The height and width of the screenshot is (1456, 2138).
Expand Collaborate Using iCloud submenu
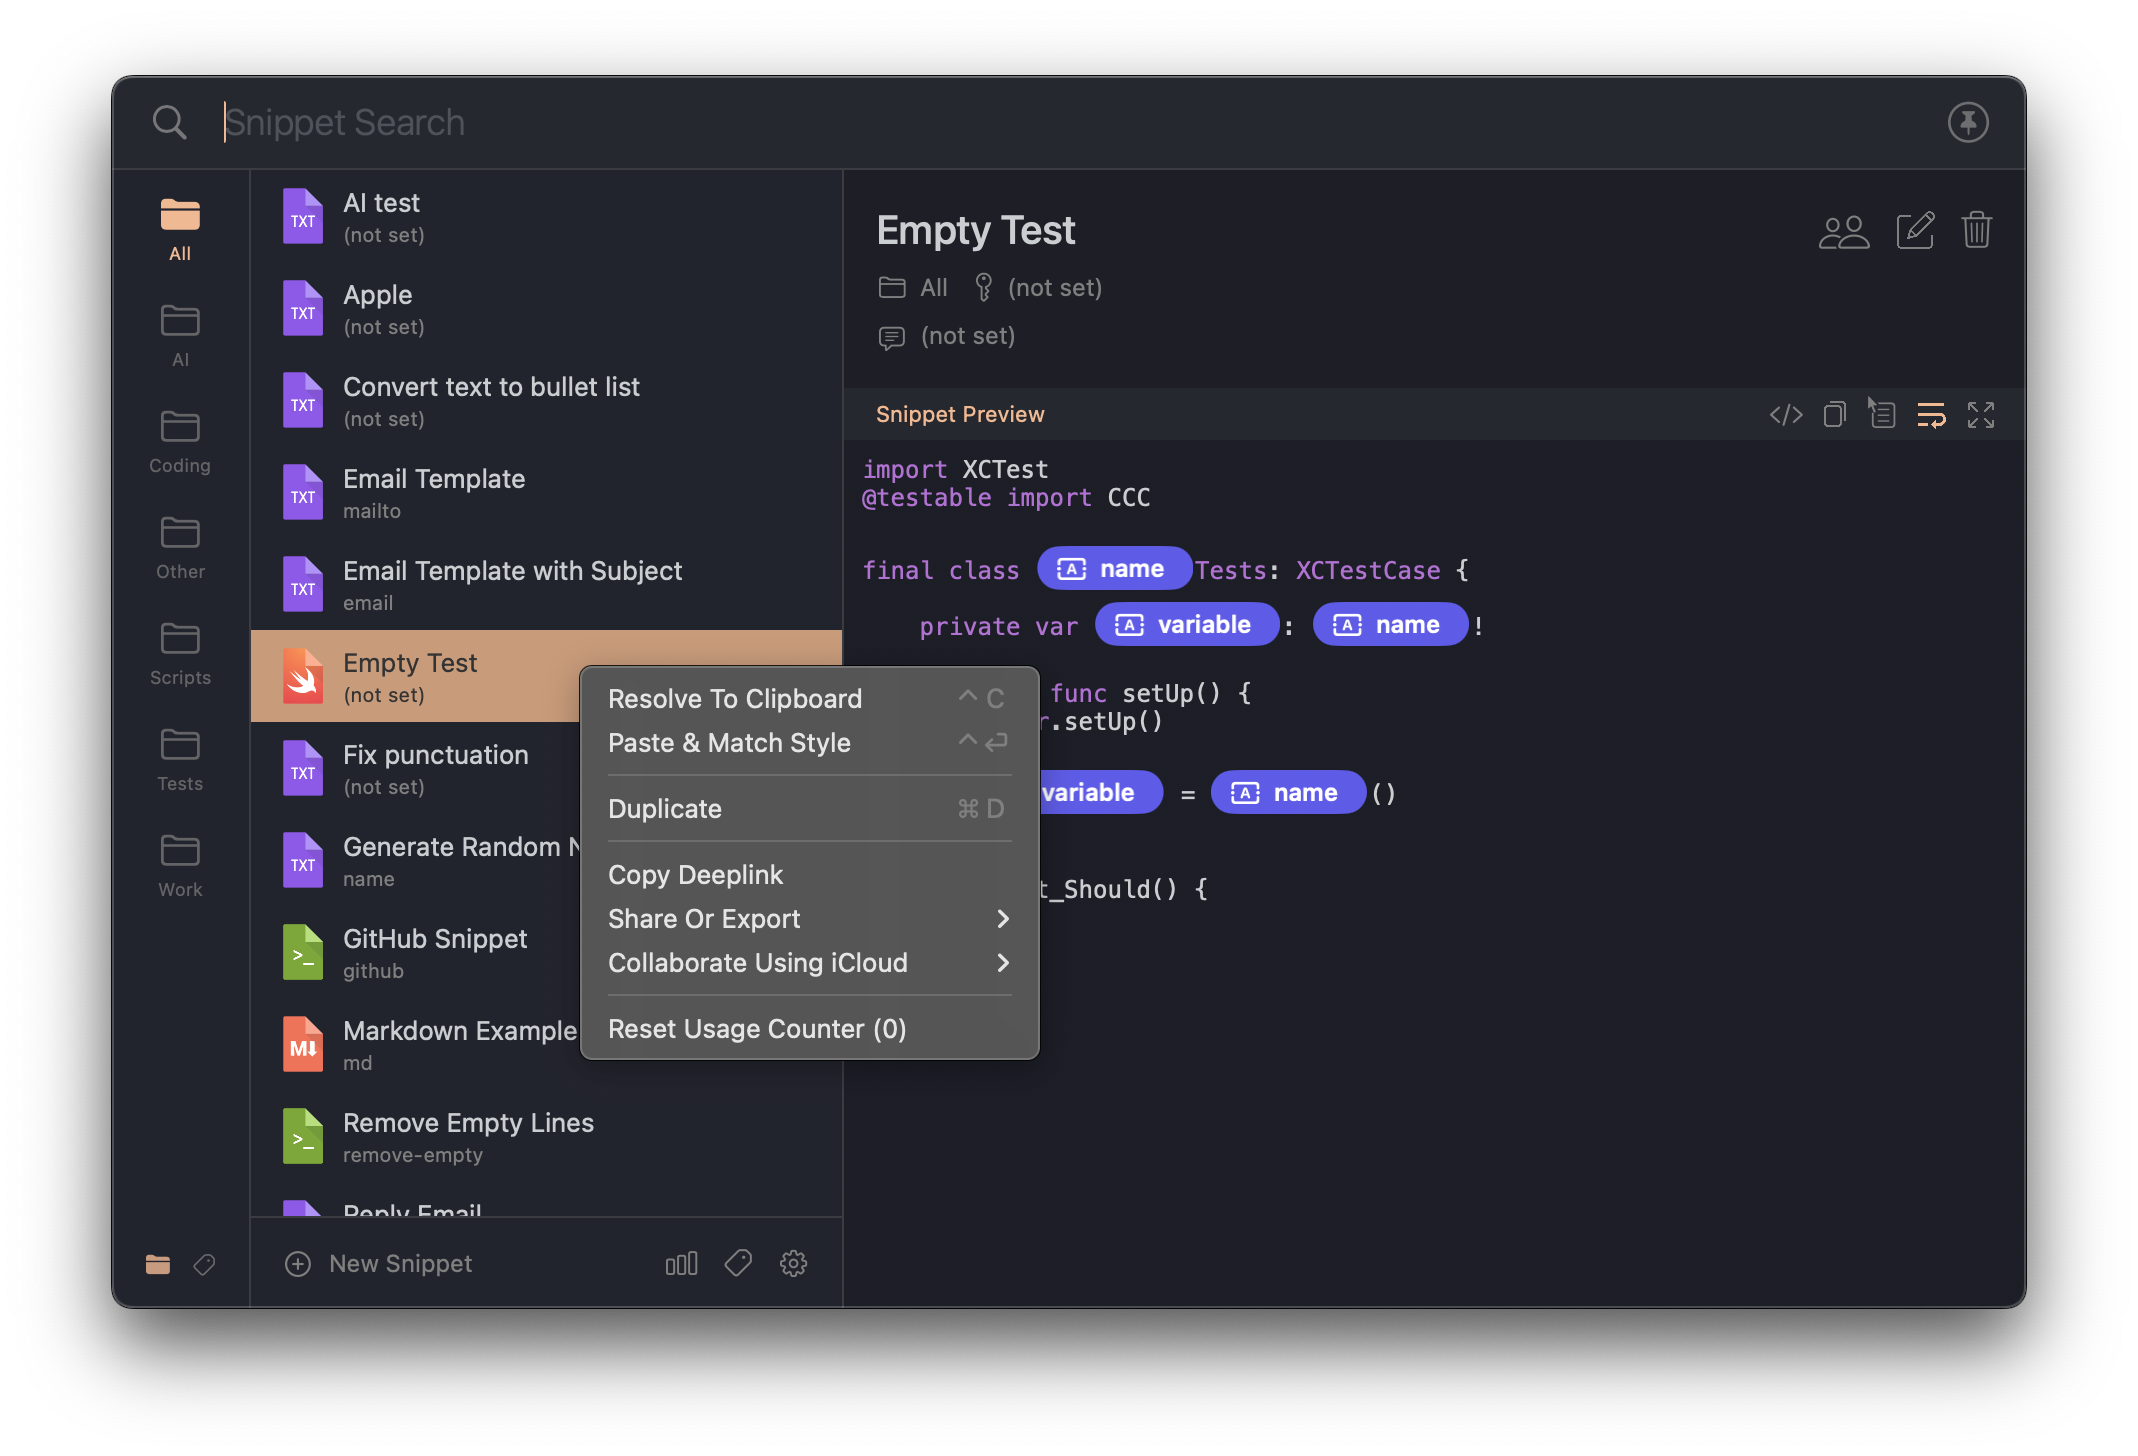(x=807, y=962)
